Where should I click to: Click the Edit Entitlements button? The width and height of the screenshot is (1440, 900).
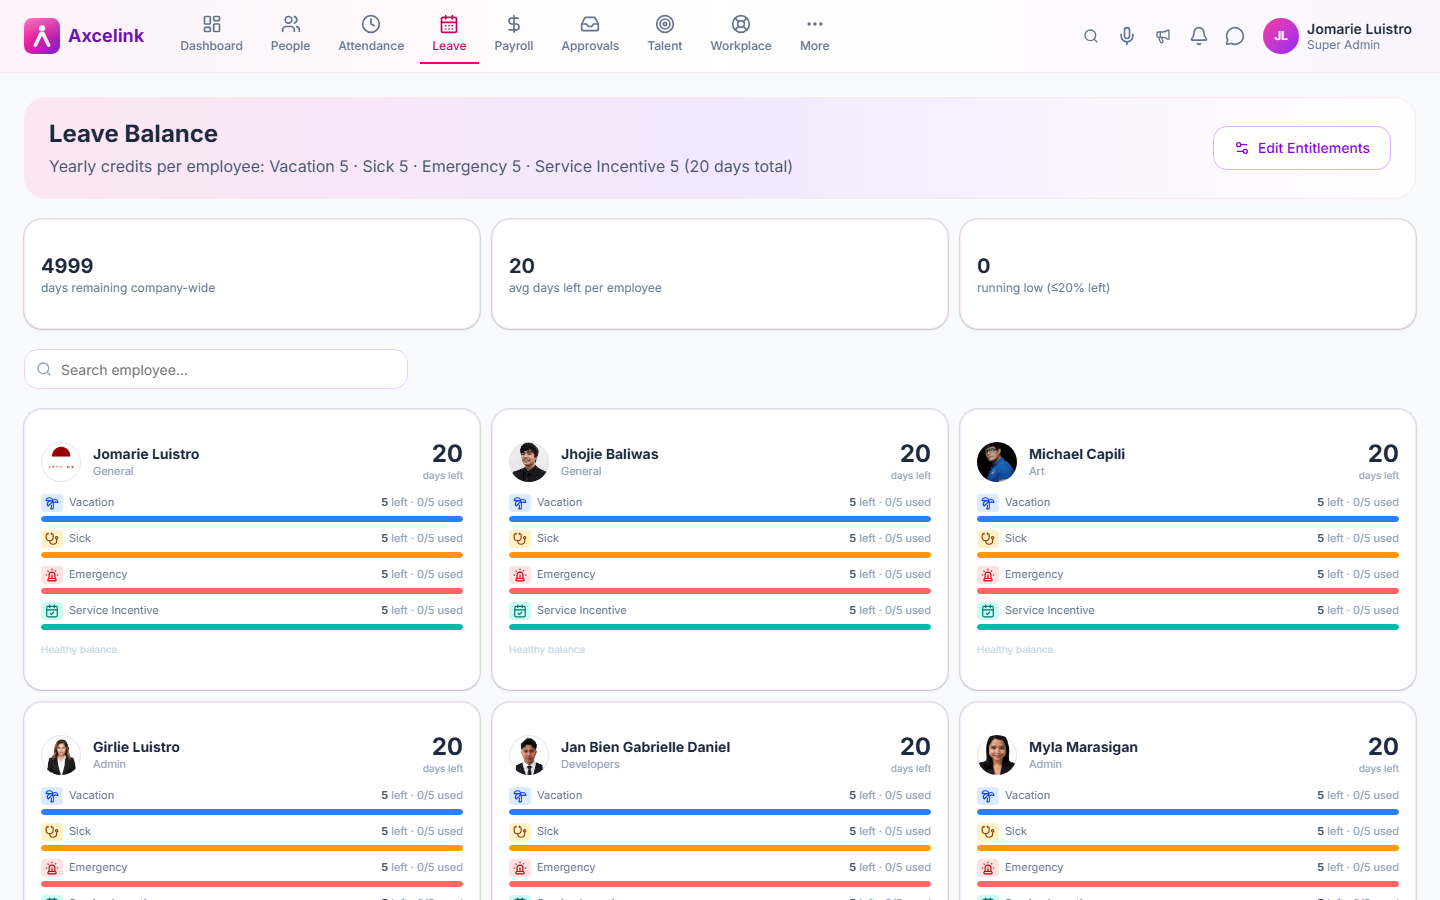click(1302, 148)
